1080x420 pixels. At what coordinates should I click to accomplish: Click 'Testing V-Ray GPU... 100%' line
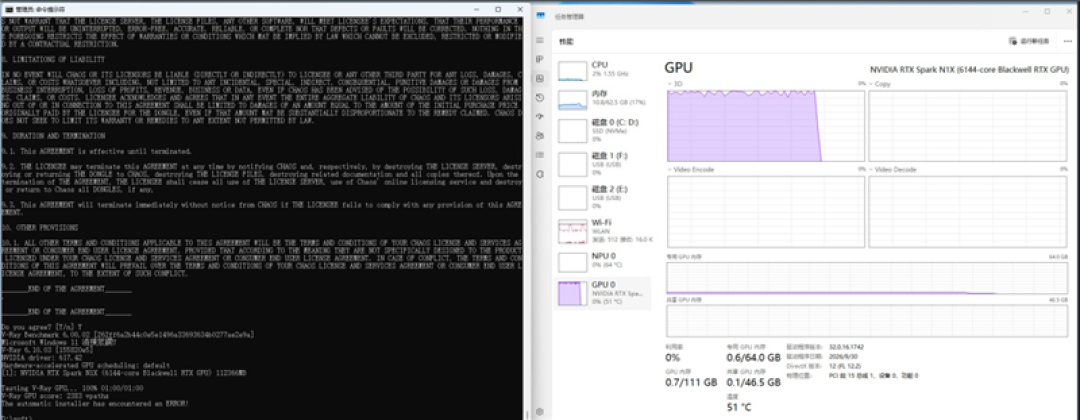click(71, 389)
